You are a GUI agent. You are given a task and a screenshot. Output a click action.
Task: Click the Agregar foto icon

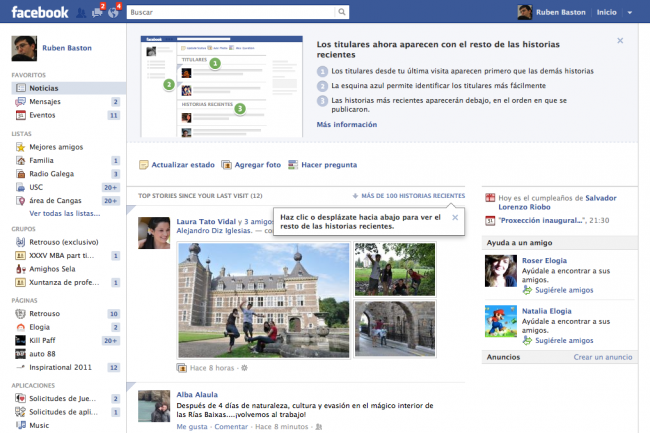click(226, 165)
